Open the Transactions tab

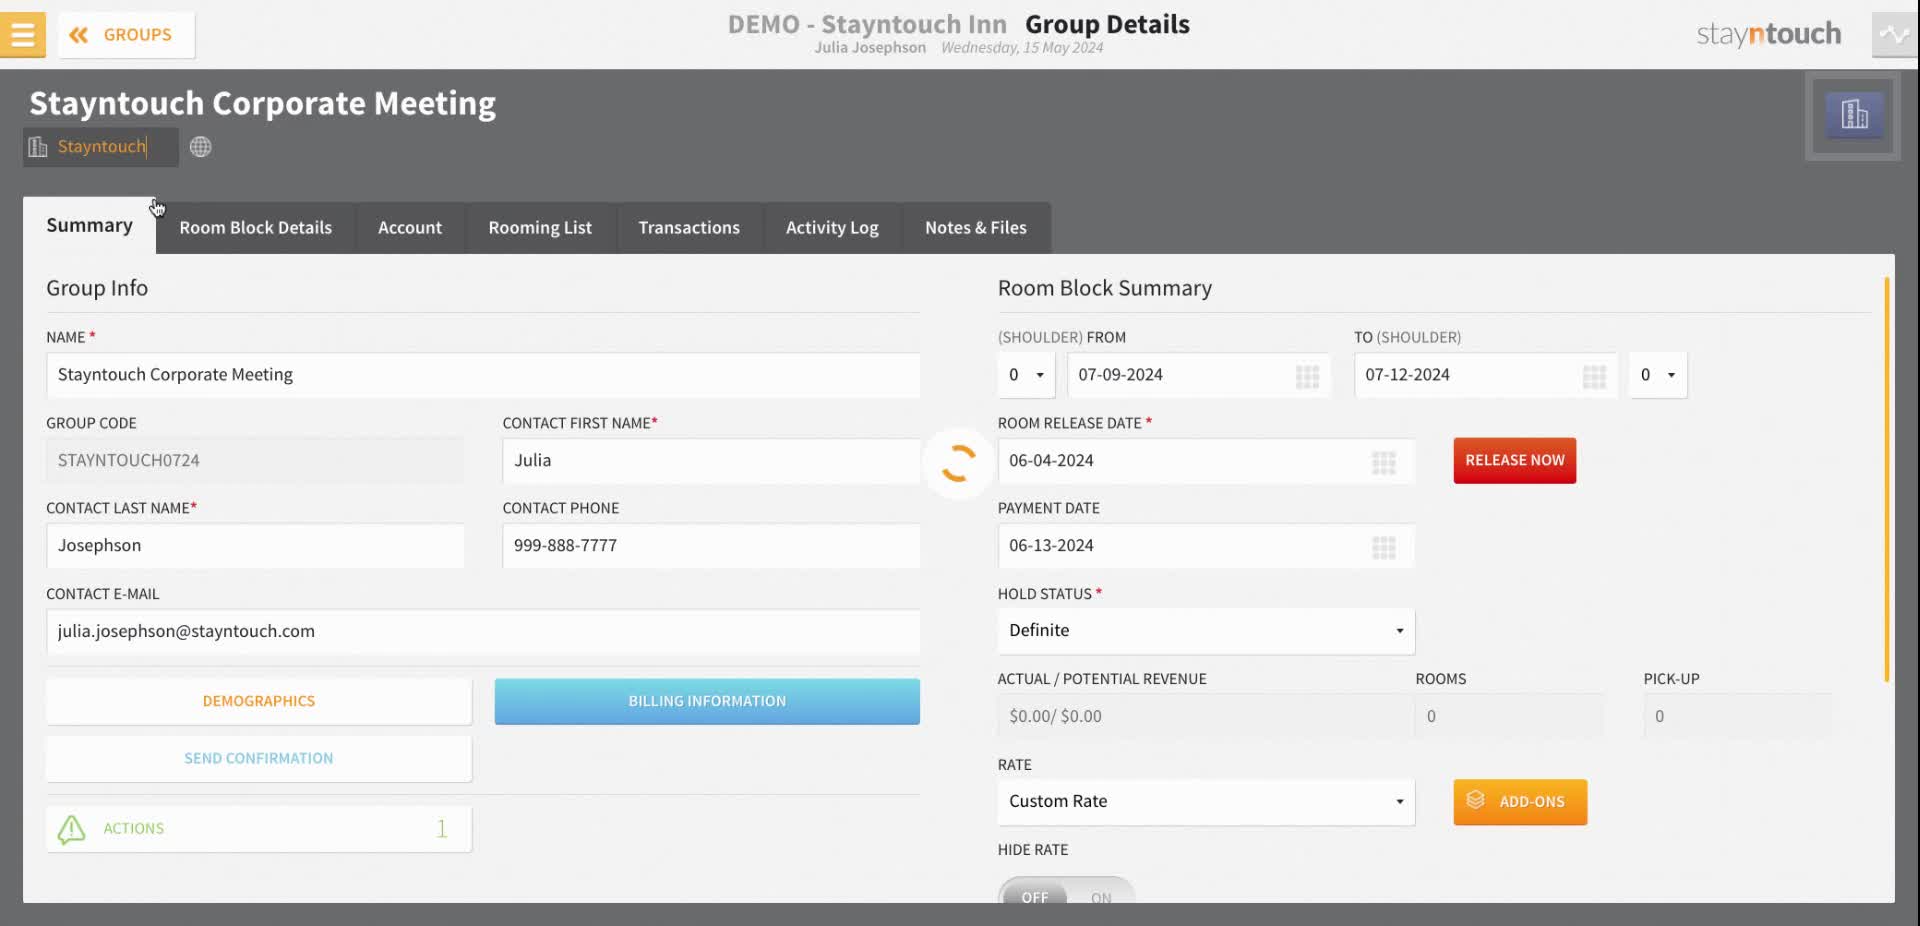[x=689, y=228]
